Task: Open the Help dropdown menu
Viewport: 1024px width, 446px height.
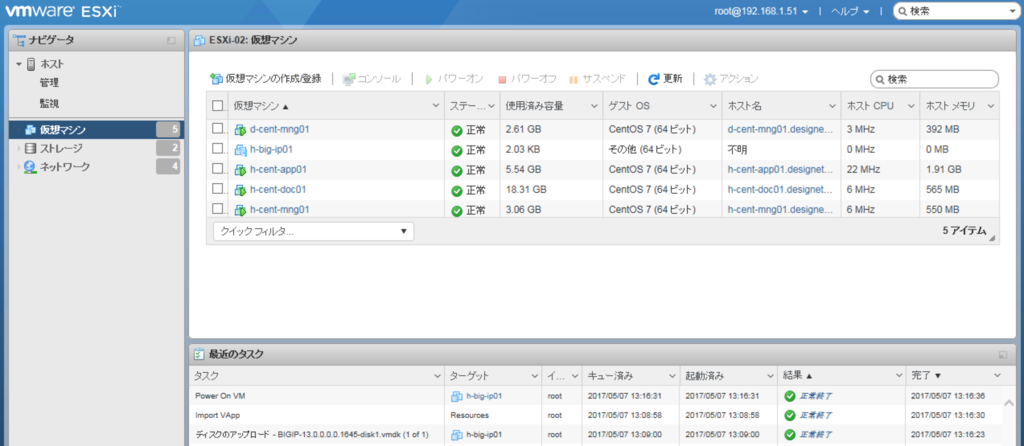Action: click(850, 11)
